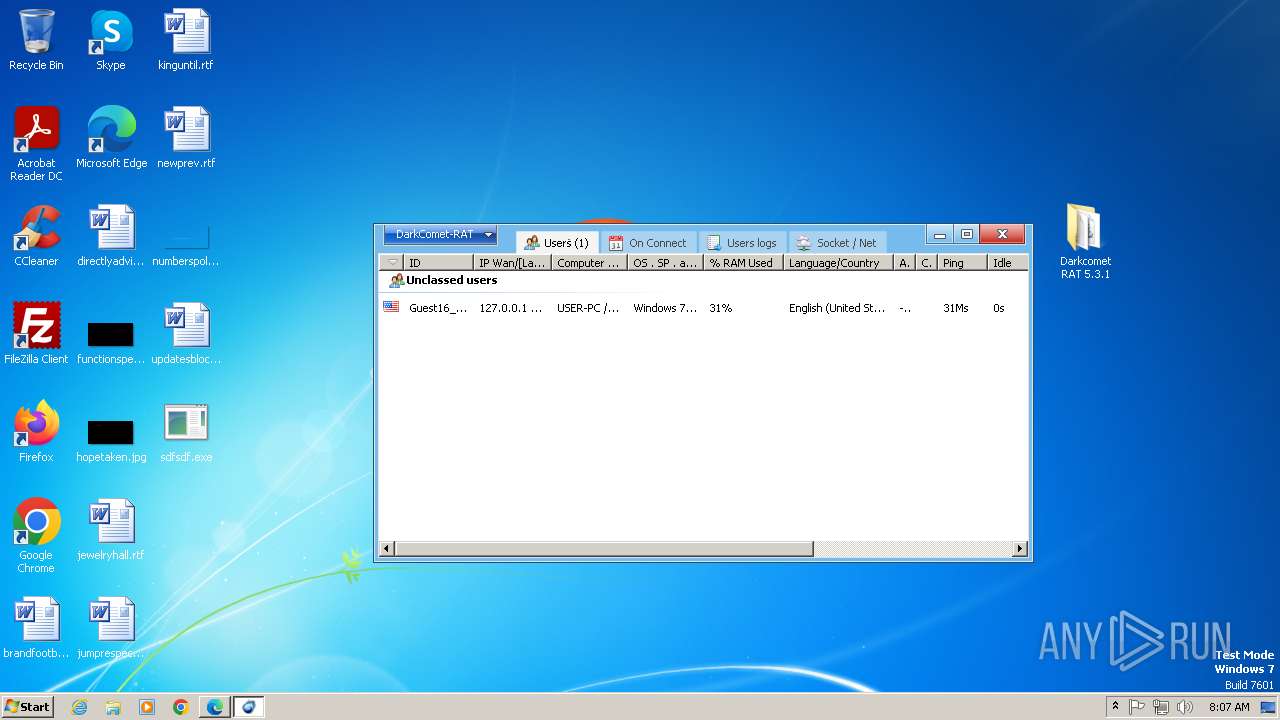Select the functionspe... image file
Image resolution: width=1280 pixels, height=720 pixels.
coord(111,342)
